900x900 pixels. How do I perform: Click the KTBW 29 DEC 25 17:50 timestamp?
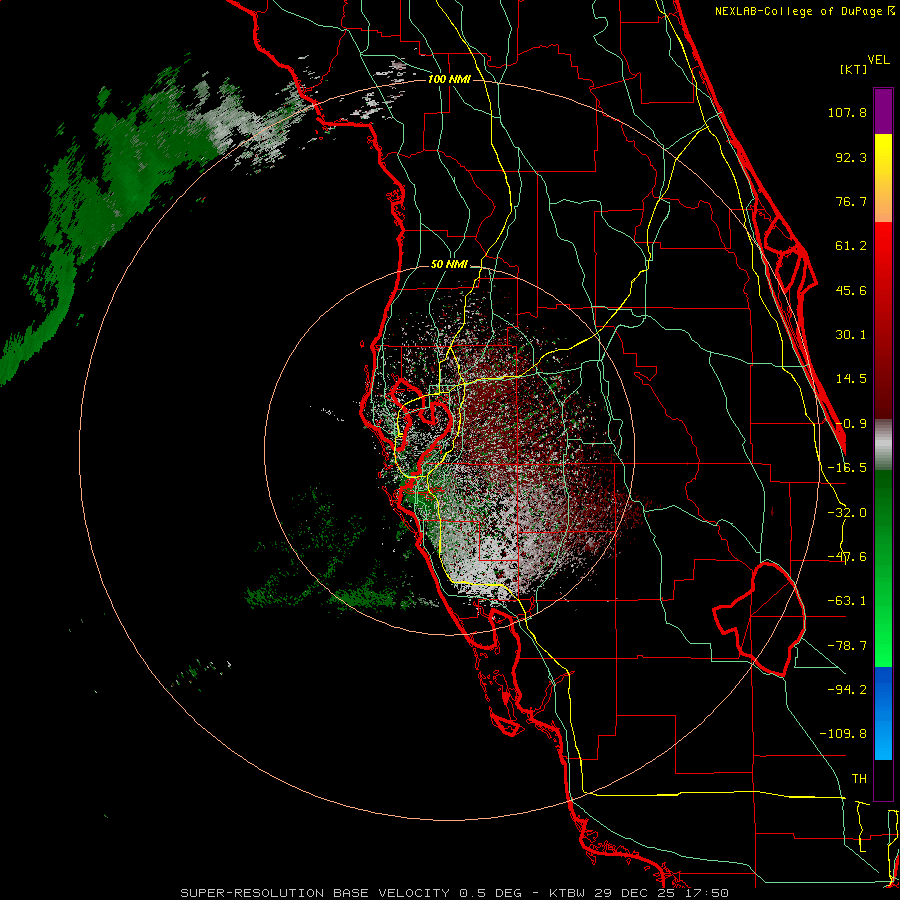639,893
